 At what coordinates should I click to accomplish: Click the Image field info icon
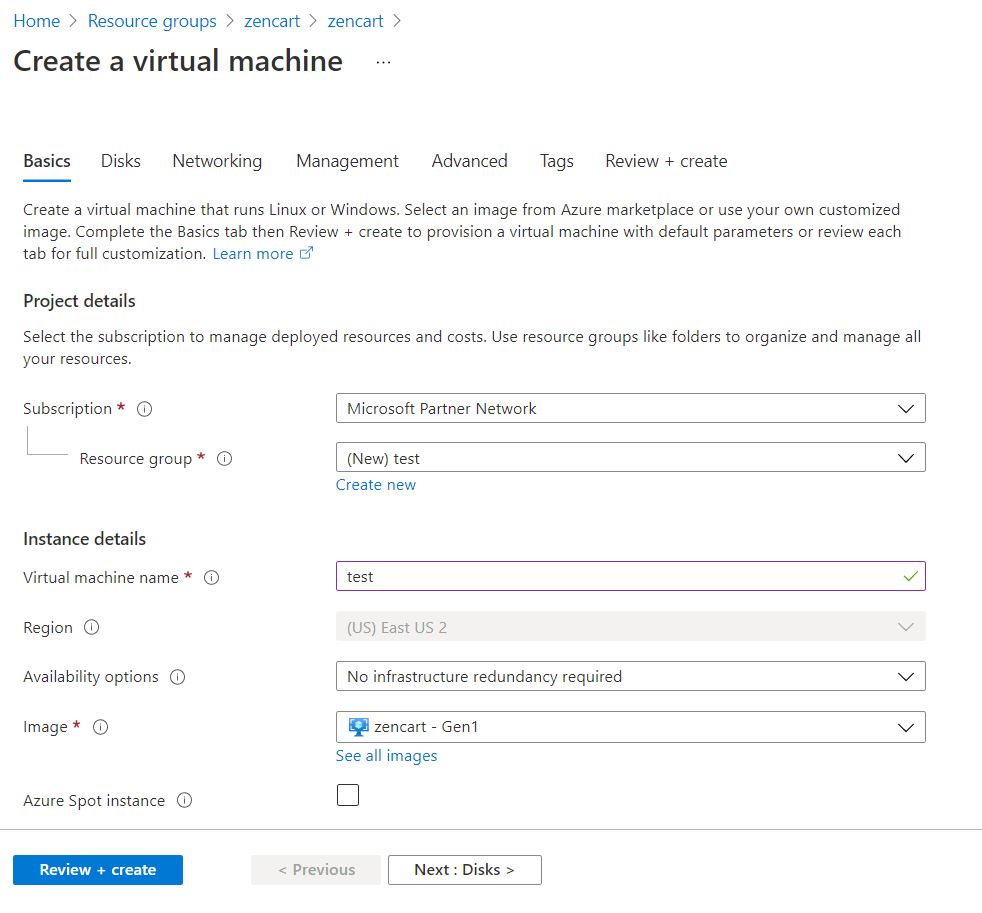tap(100, 727)
